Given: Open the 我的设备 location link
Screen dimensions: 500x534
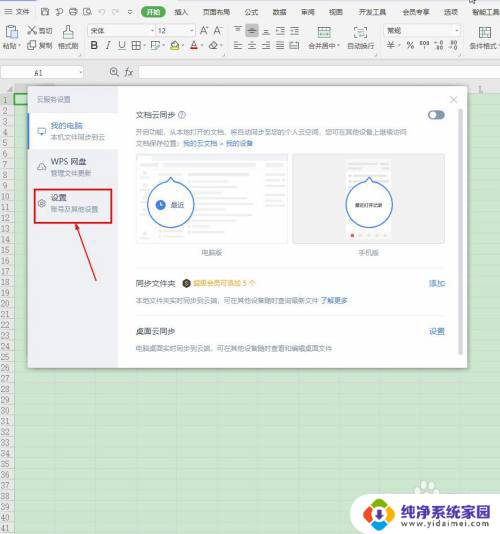Looking at the screenshot, I should point(239,143).
